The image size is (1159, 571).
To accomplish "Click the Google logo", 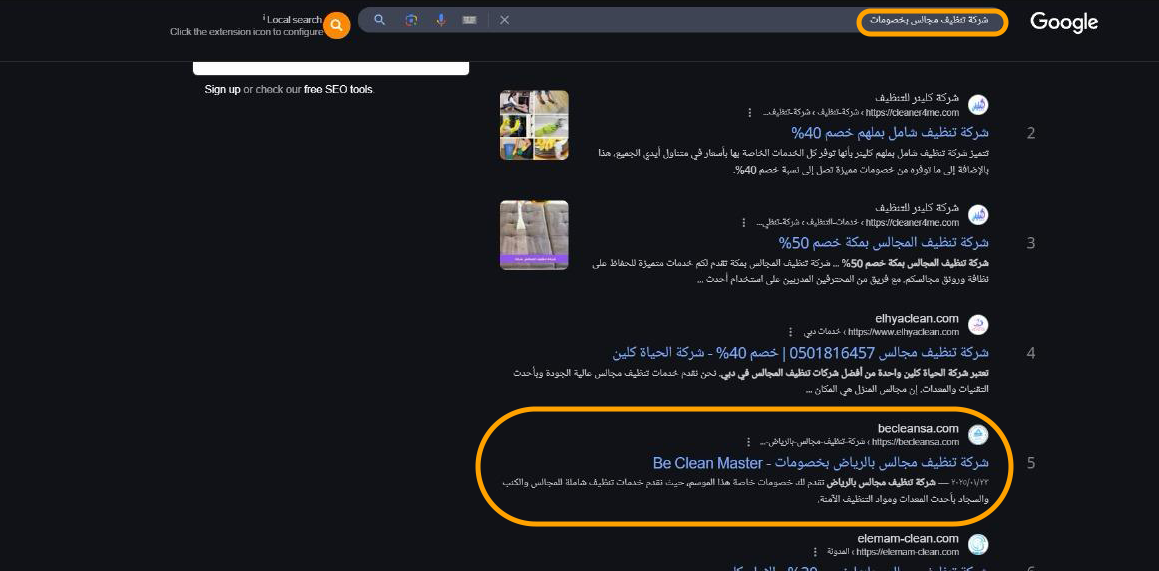I will tap(1064, 23).
